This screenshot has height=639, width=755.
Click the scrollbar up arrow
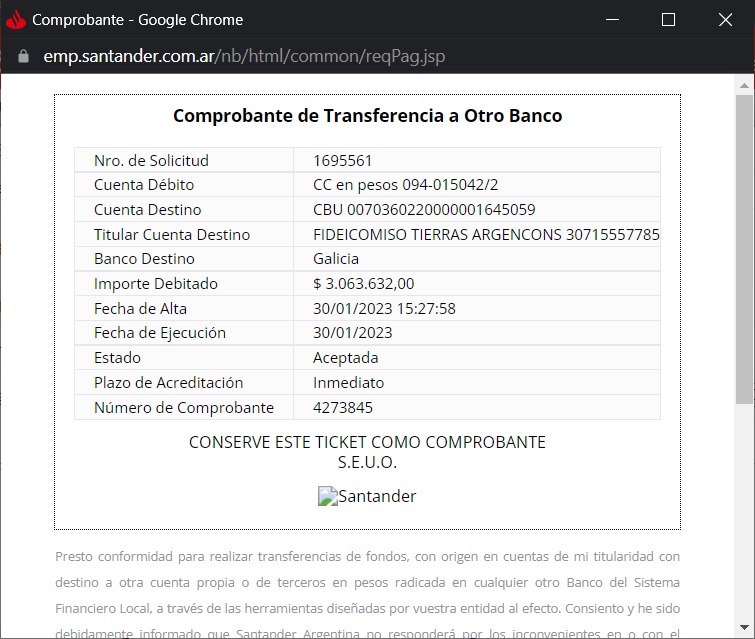(744, 85)
